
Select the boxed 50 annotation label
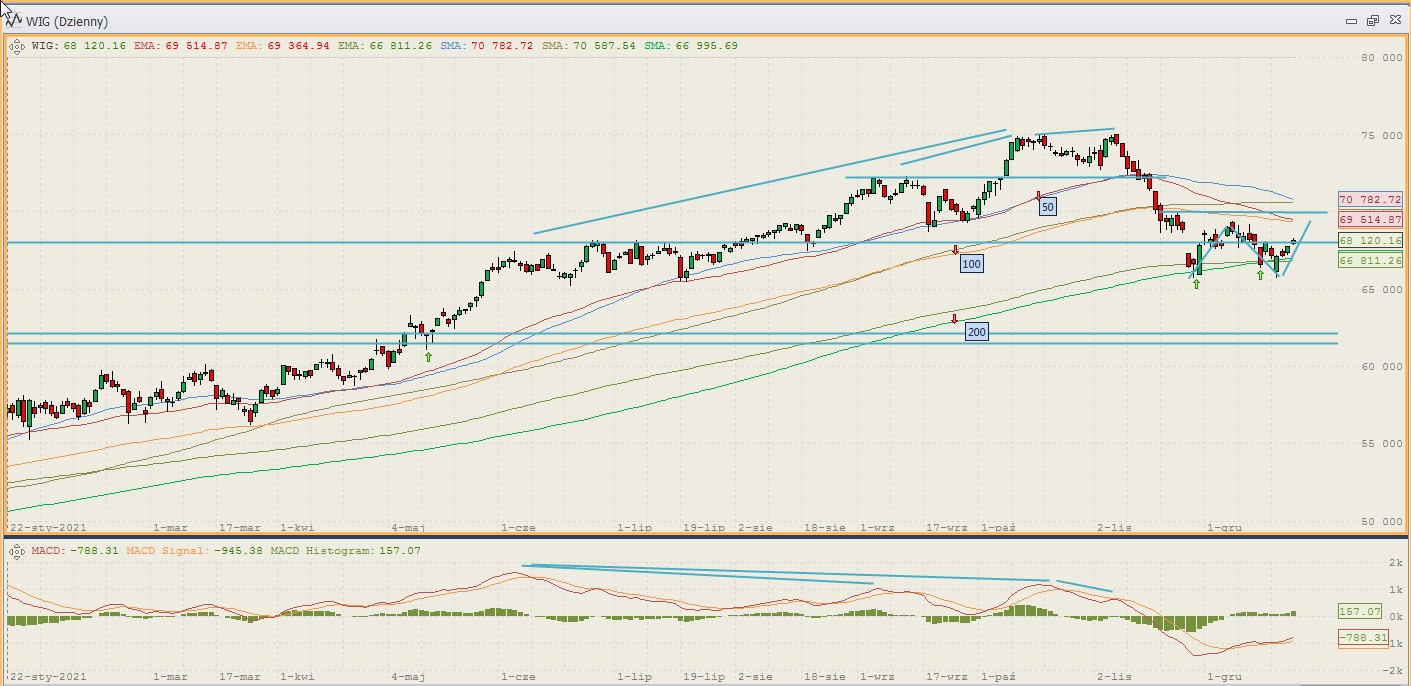(1048, 207)
